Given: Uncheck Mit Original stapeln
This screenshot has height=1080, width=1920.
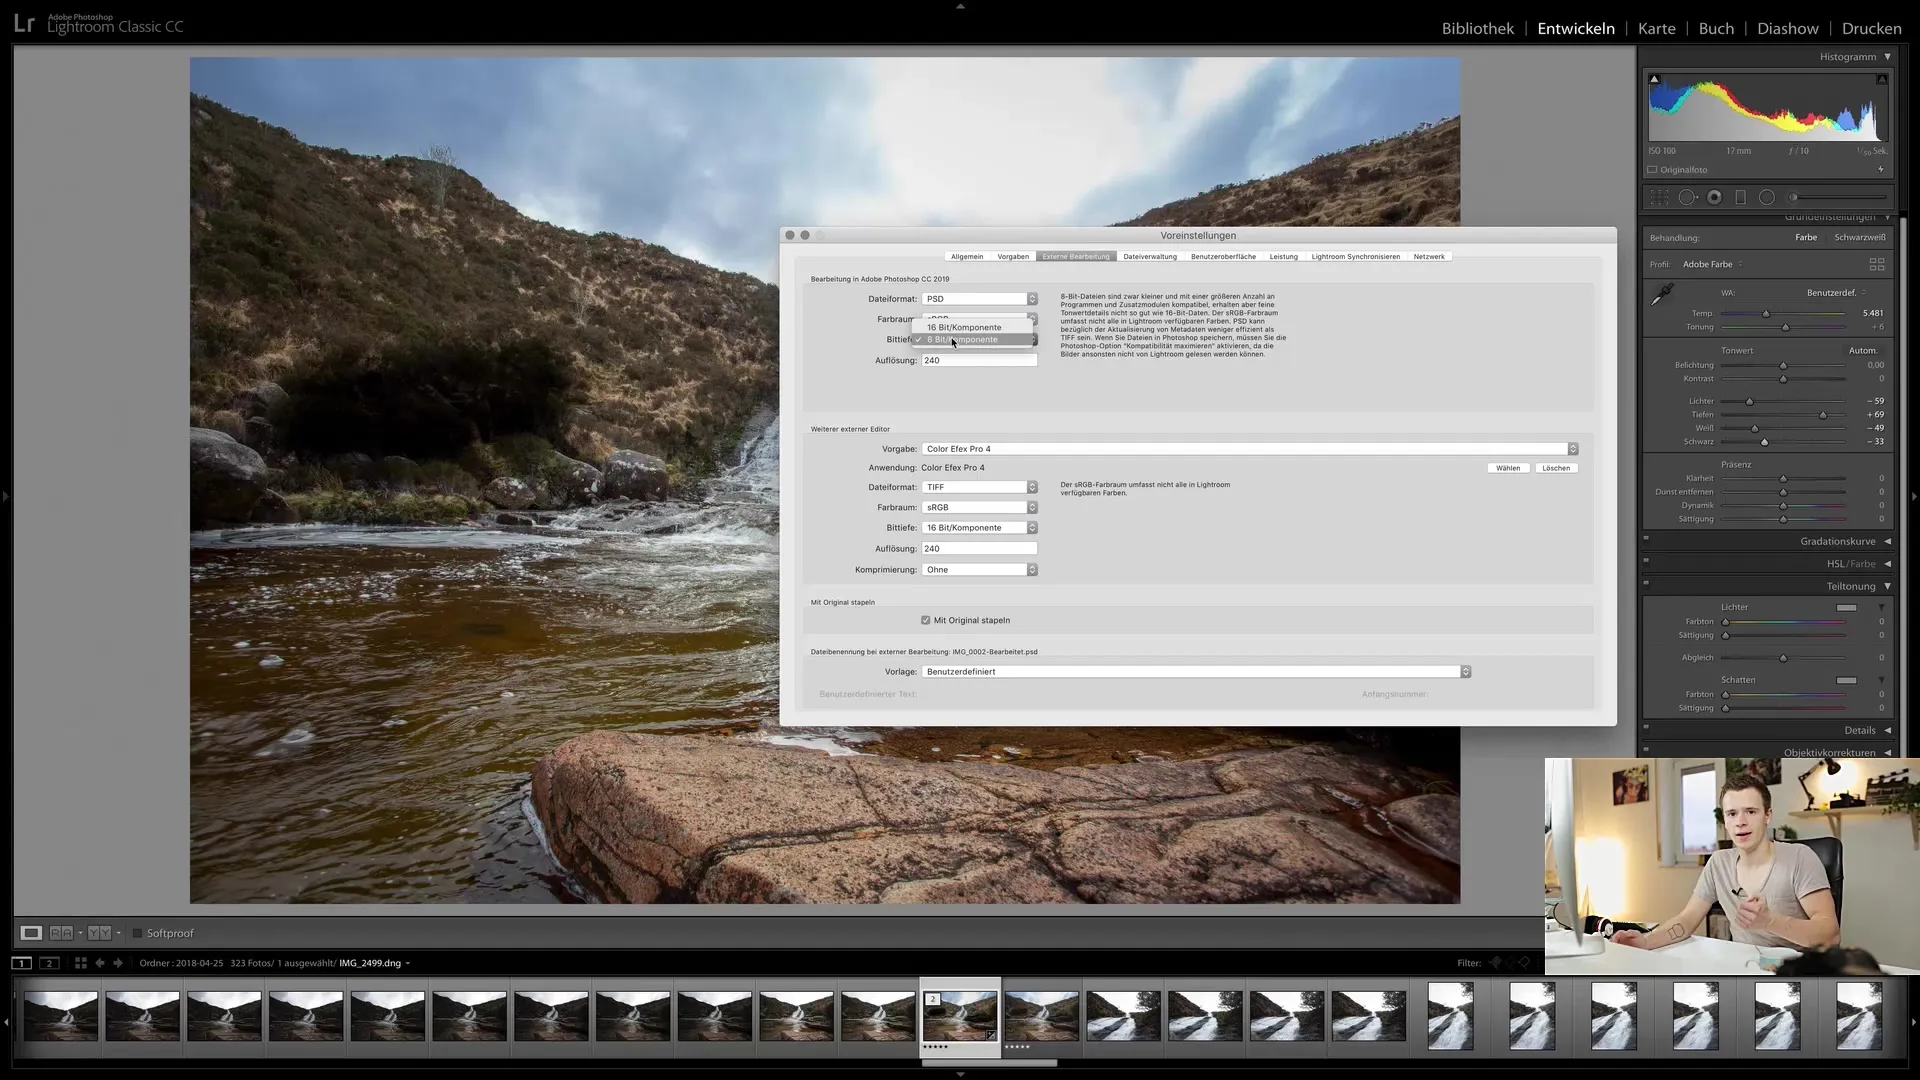Looking at the screenshot, I should point(925,621).
